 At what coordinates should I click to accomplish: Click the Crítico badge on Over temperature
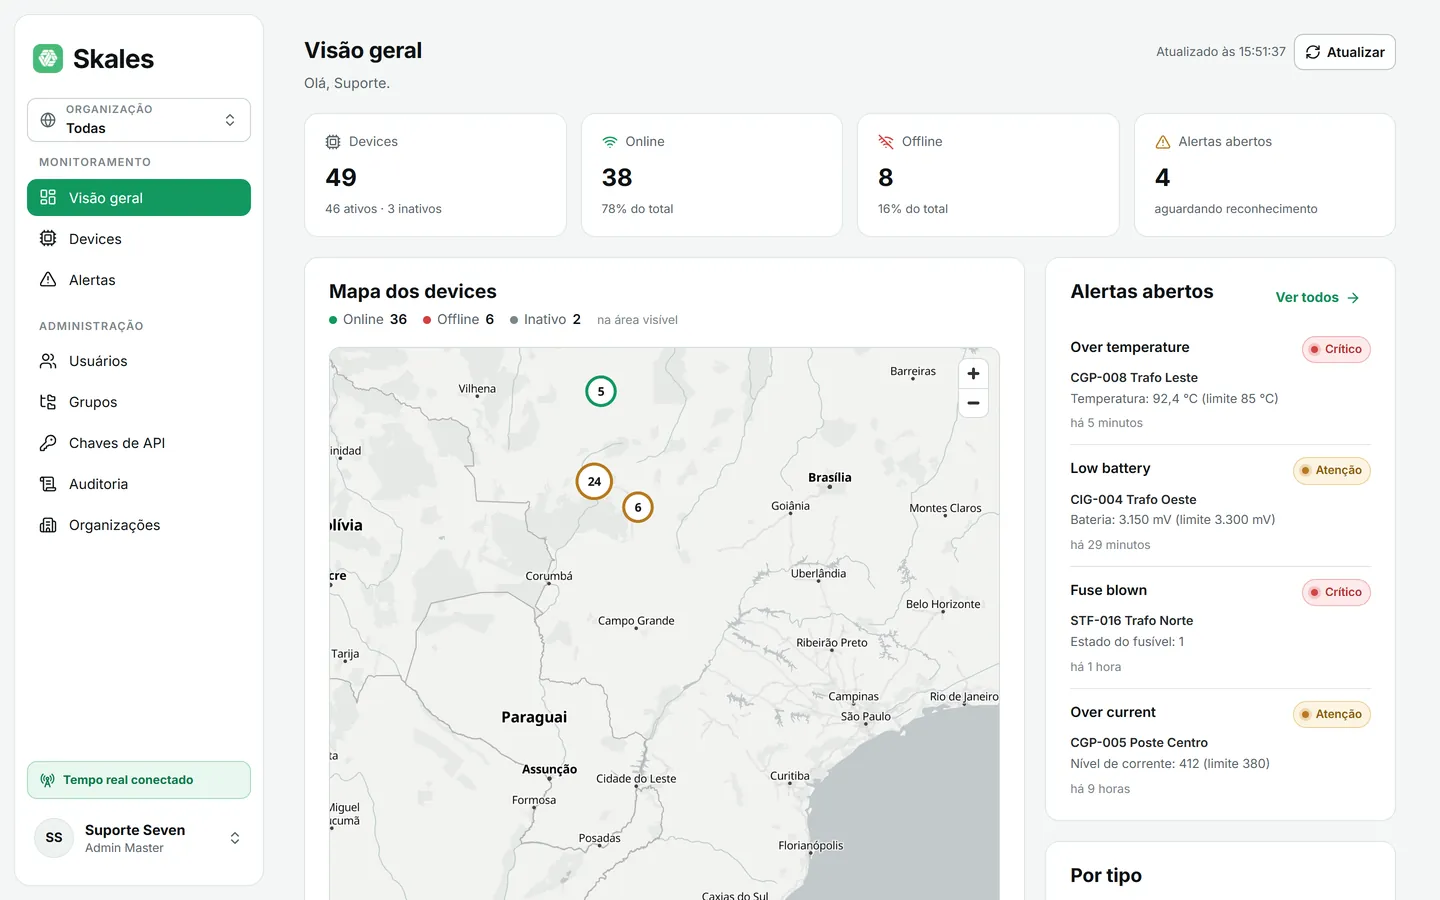[x=1336, y=349]
